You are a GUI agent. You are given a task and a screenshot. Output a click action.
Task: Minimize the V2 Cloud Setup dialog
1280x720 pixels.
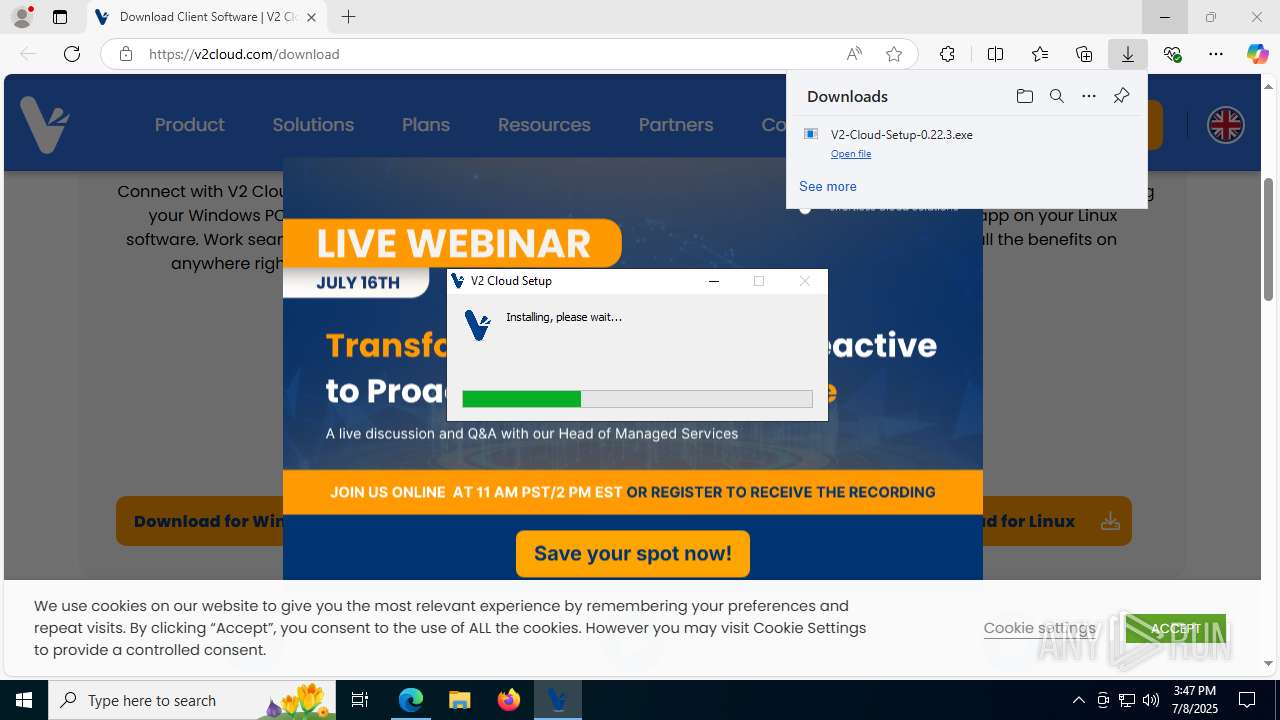(714, 281)
